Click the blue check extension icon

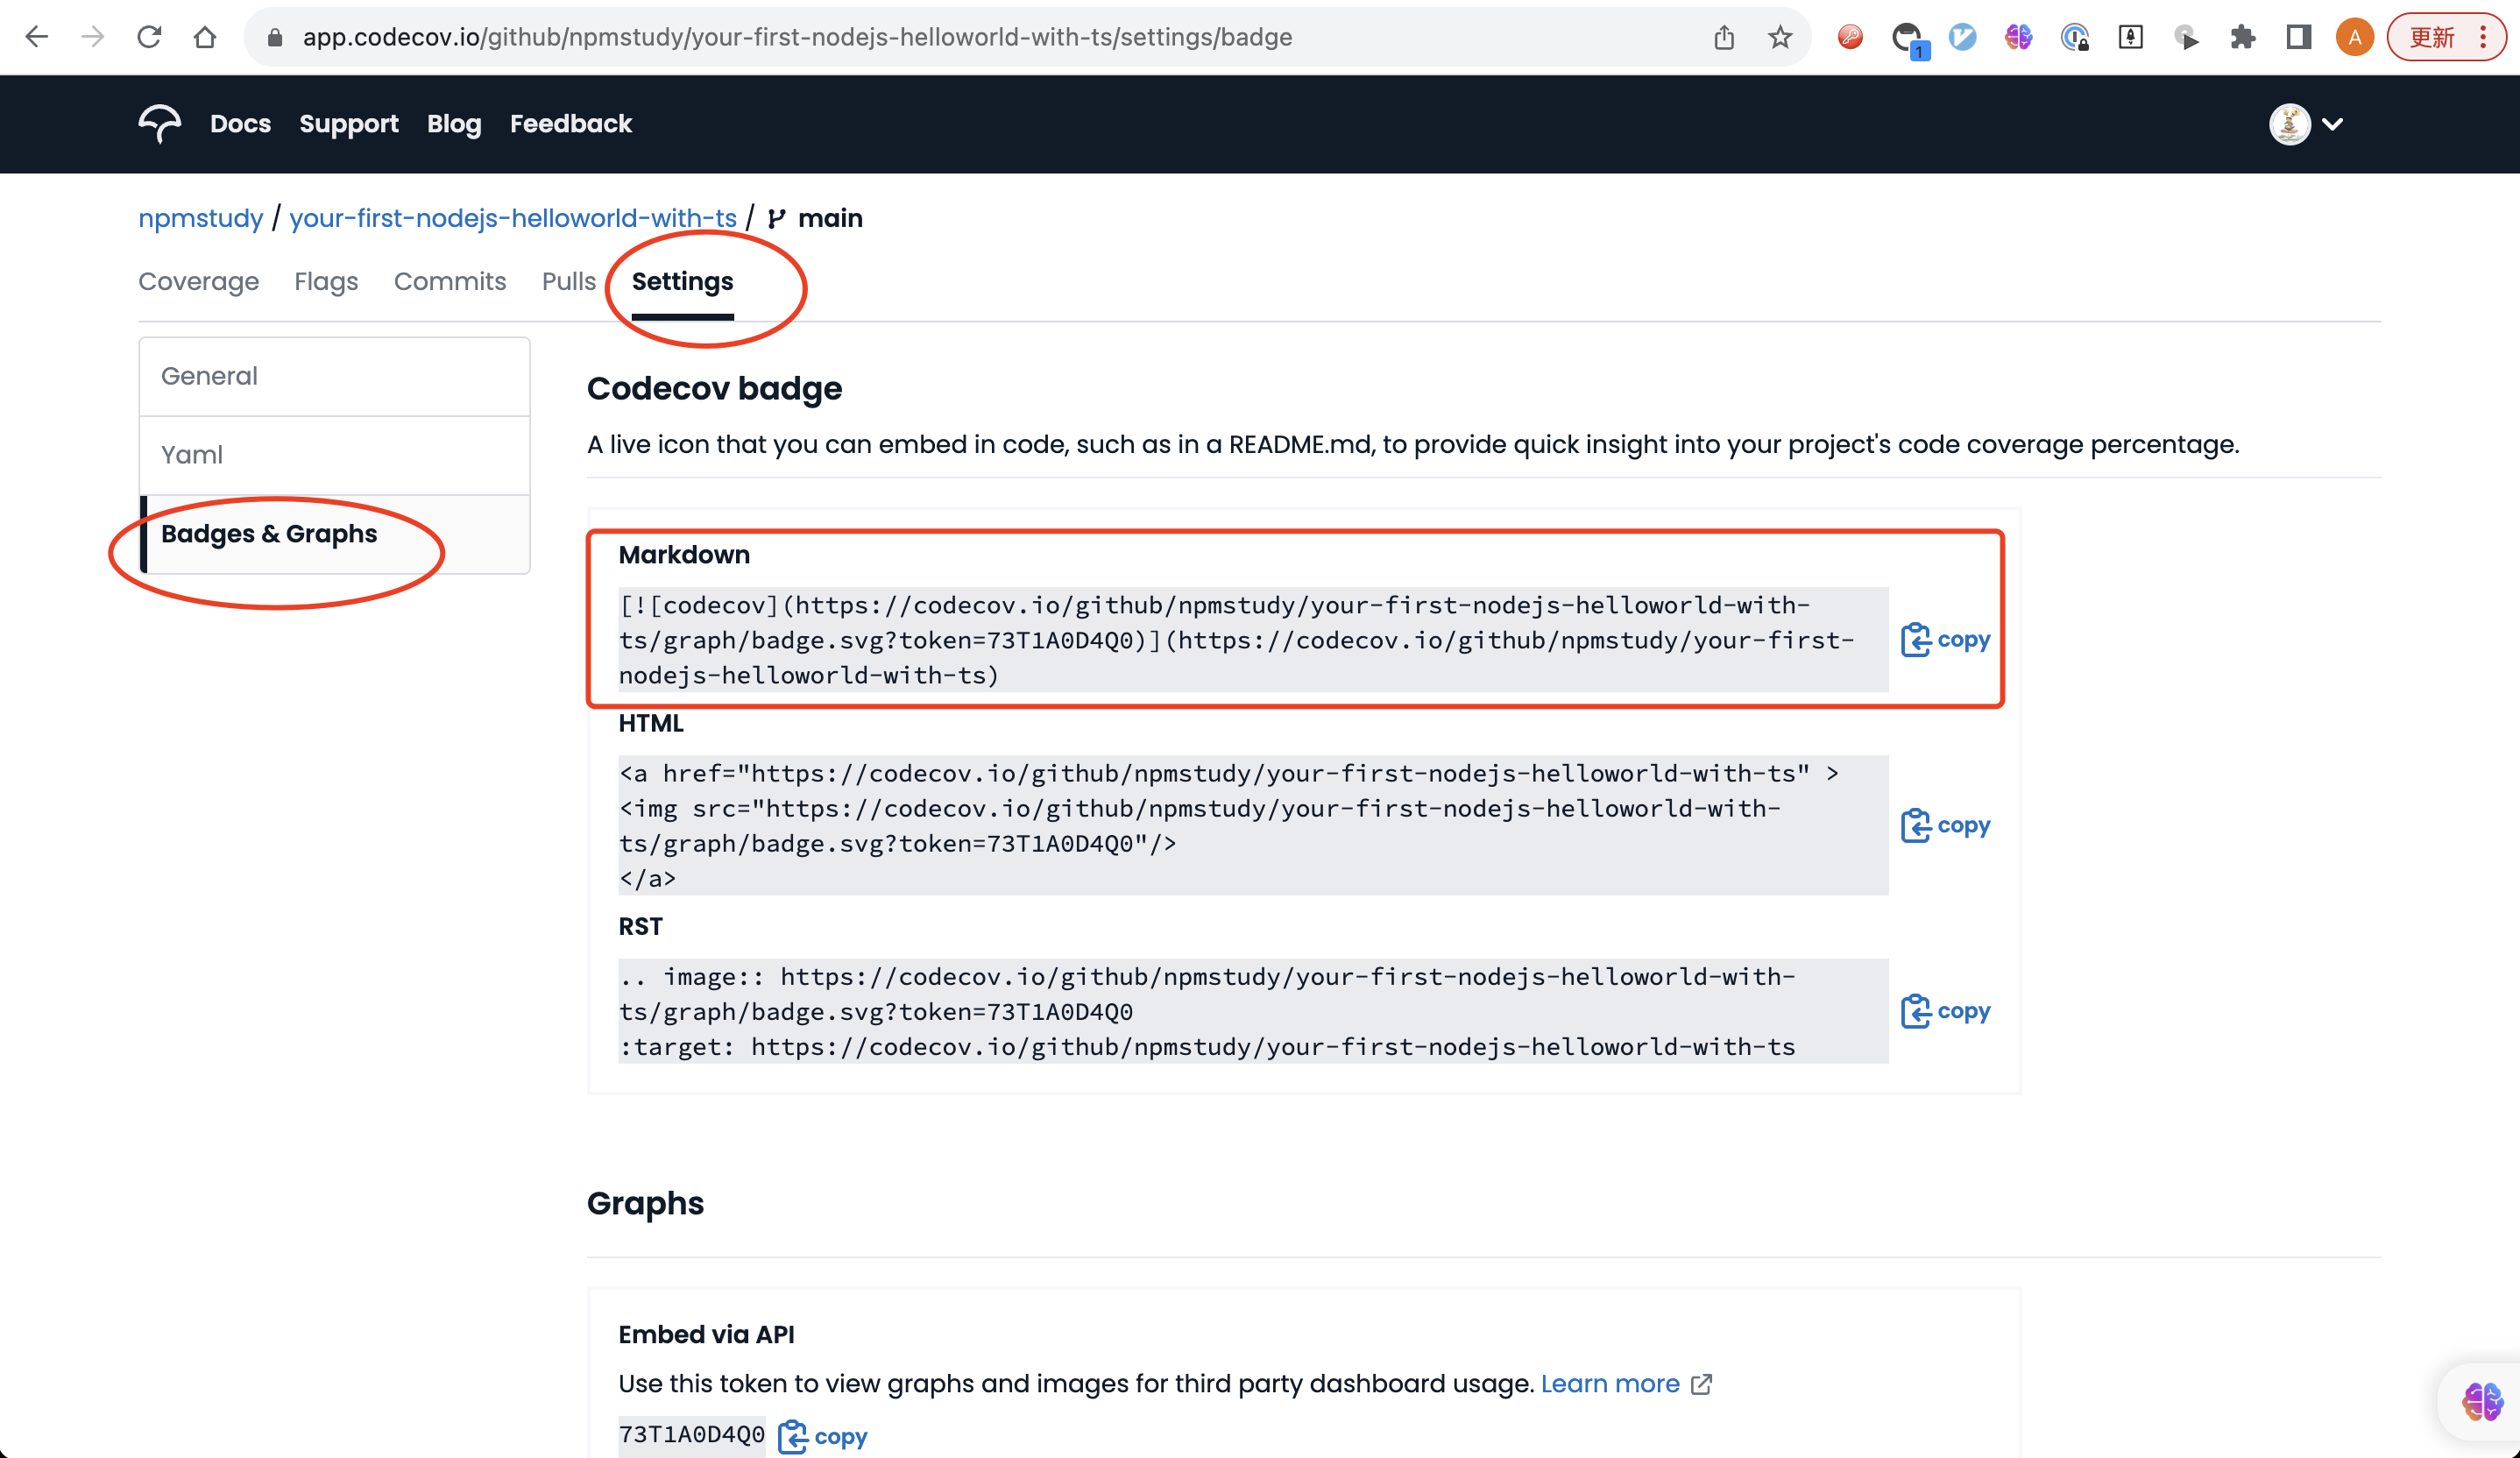(x=1962, y=37)
